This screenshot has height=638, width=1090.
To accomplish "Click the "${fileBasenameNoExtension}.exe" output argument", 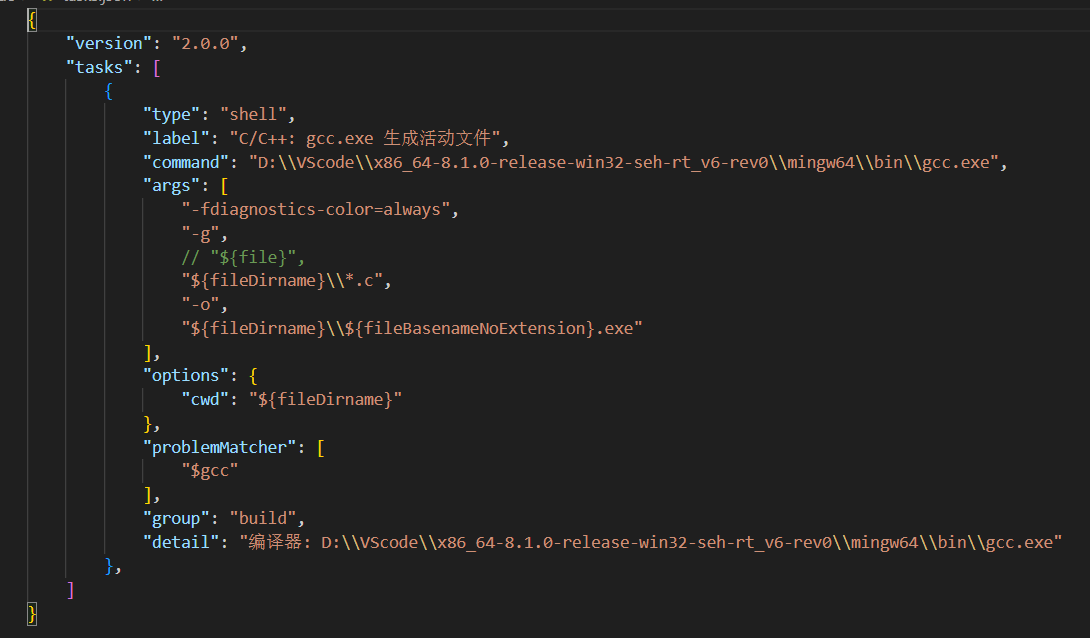I will (x=412, y=328).
